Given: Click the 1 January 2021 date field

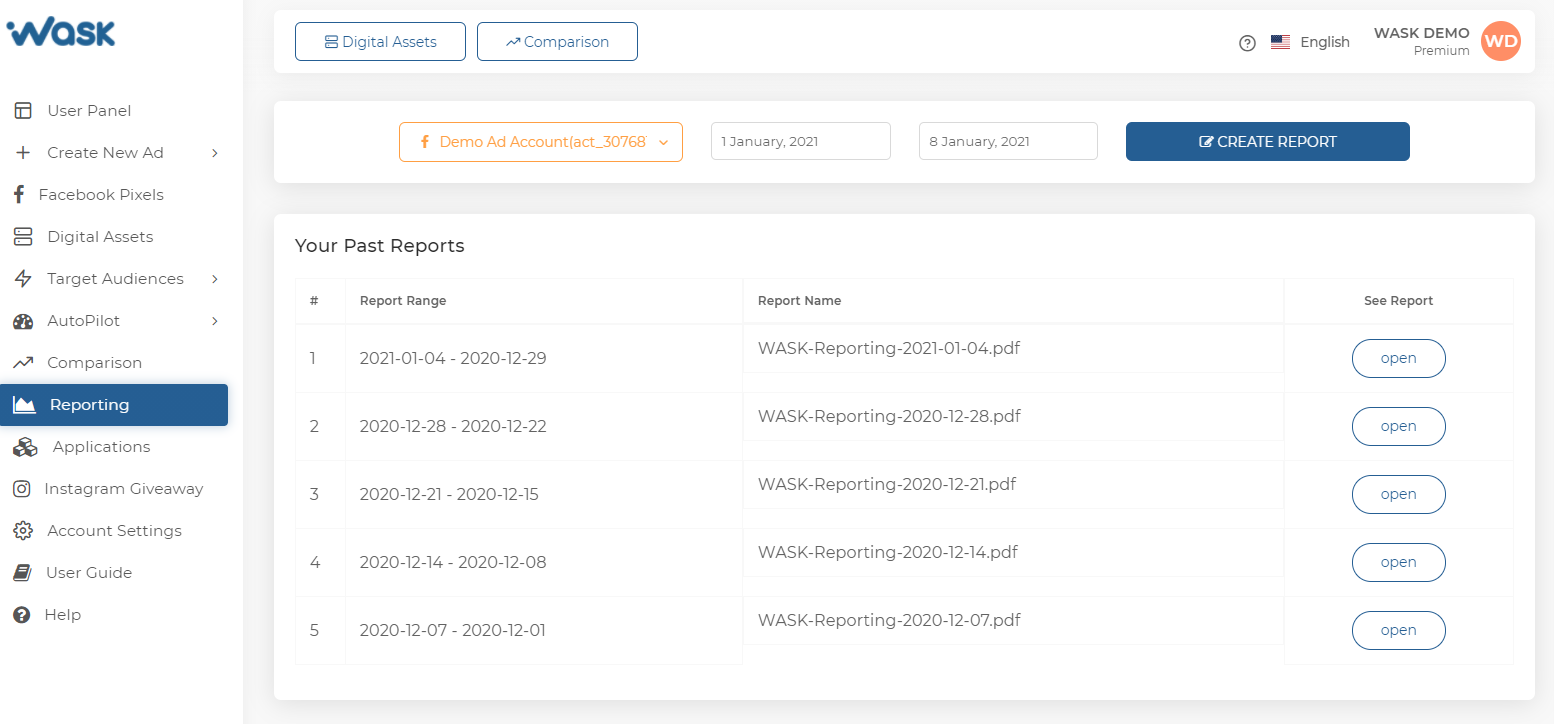Looking at the screenshot, I should (x=800, y=141).
